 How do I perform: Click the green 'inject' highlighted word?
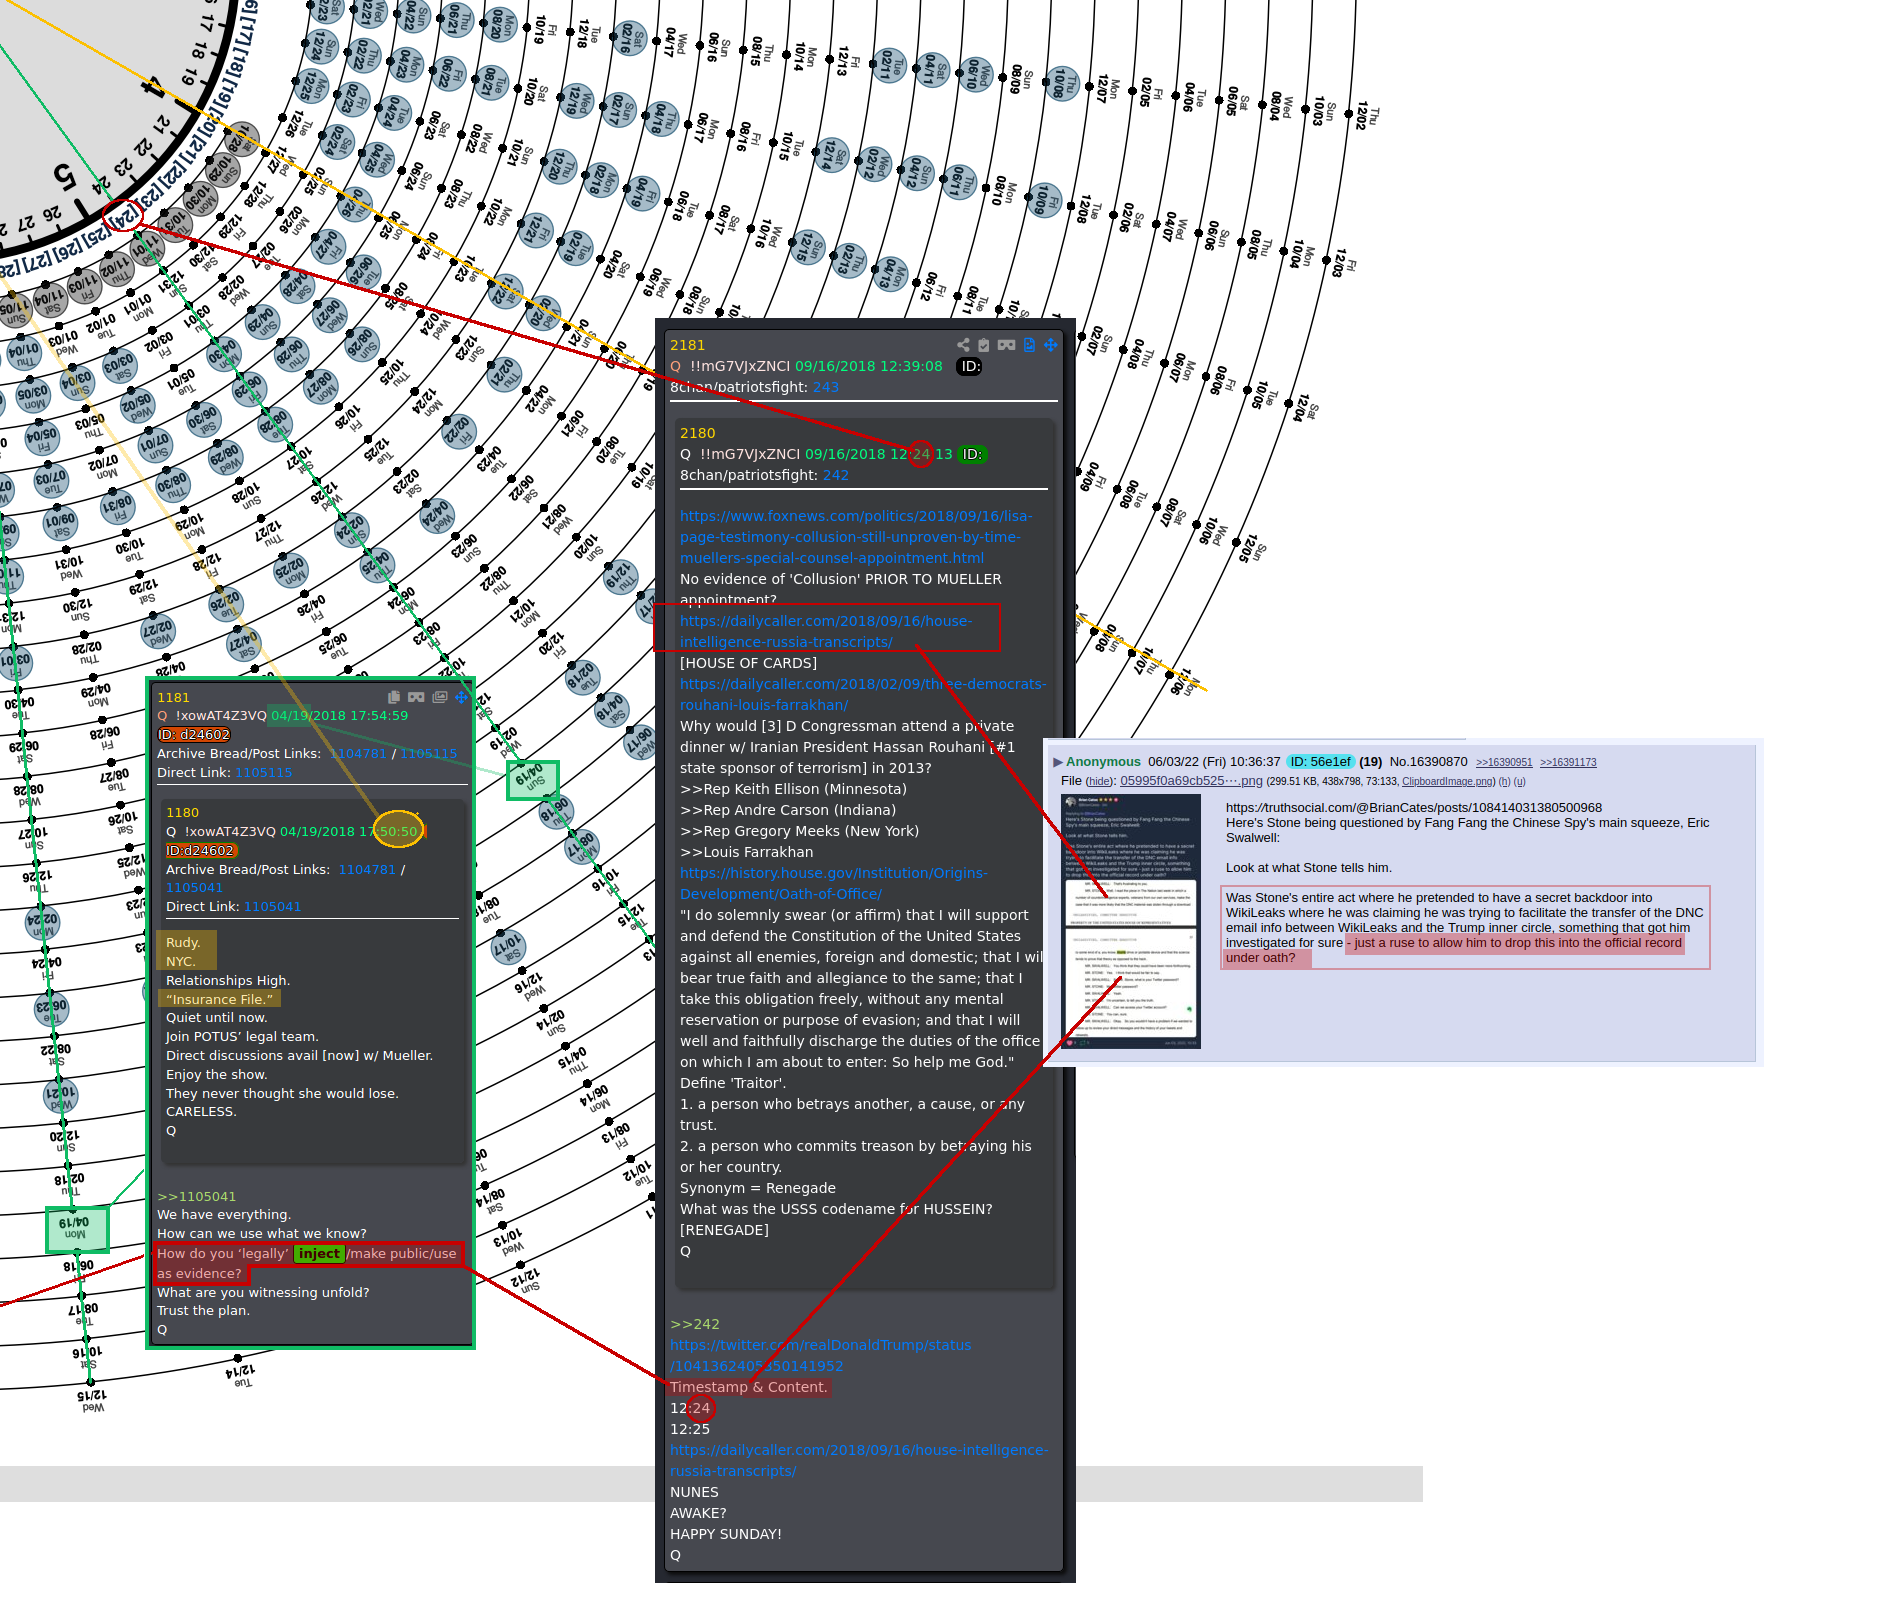click(319, 1253)
